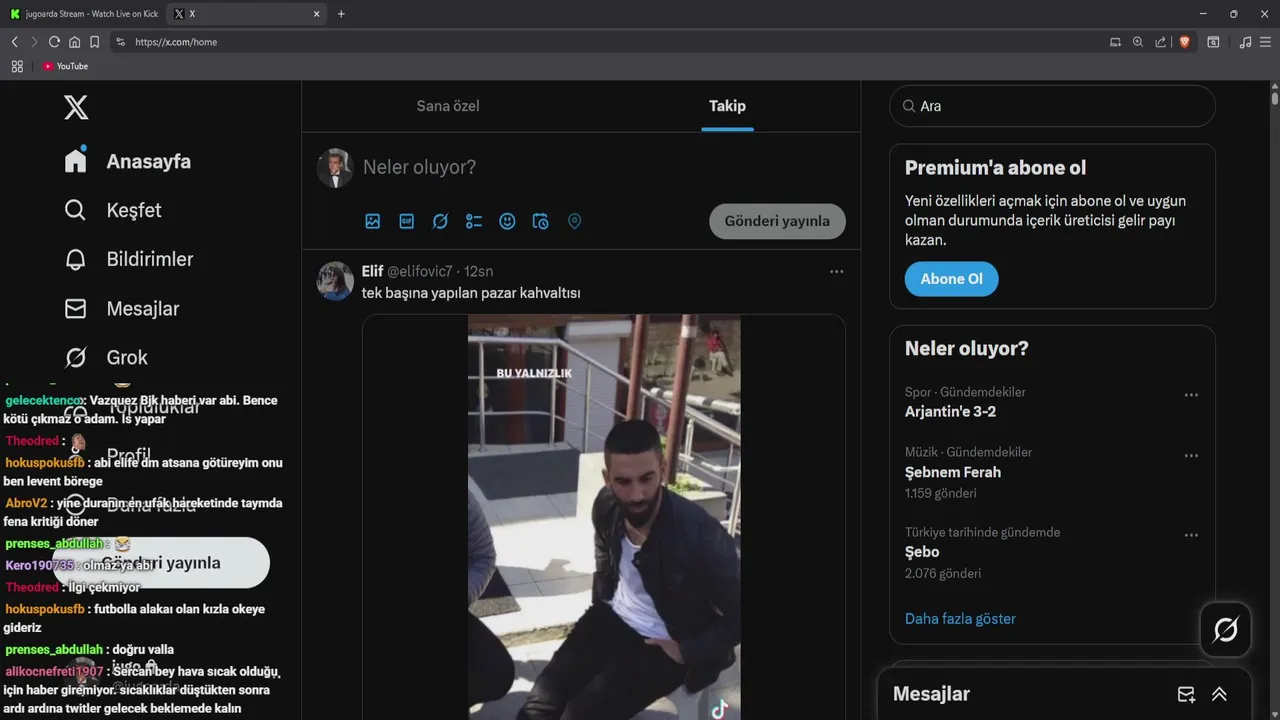The image size is (1280, 720).
Task: Open the browser main menu
Action: click(x=1266, y=42)
